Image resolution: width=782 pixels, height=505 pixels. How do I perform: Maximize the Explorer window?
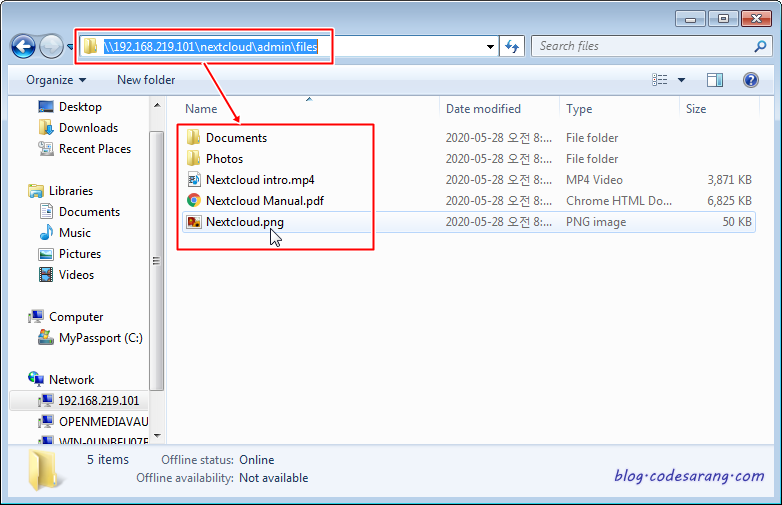(723, 19)
